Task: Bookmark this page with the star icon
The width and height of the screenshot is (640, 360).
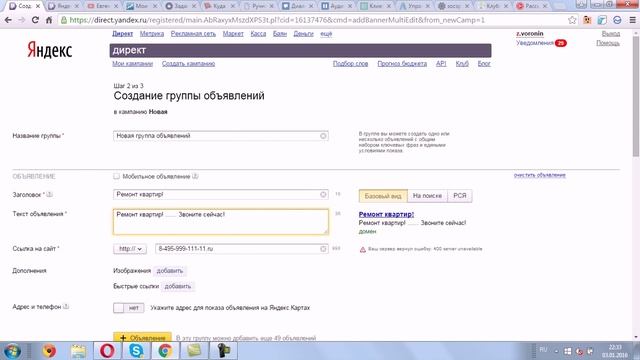Action: click(x=572, y=20)
